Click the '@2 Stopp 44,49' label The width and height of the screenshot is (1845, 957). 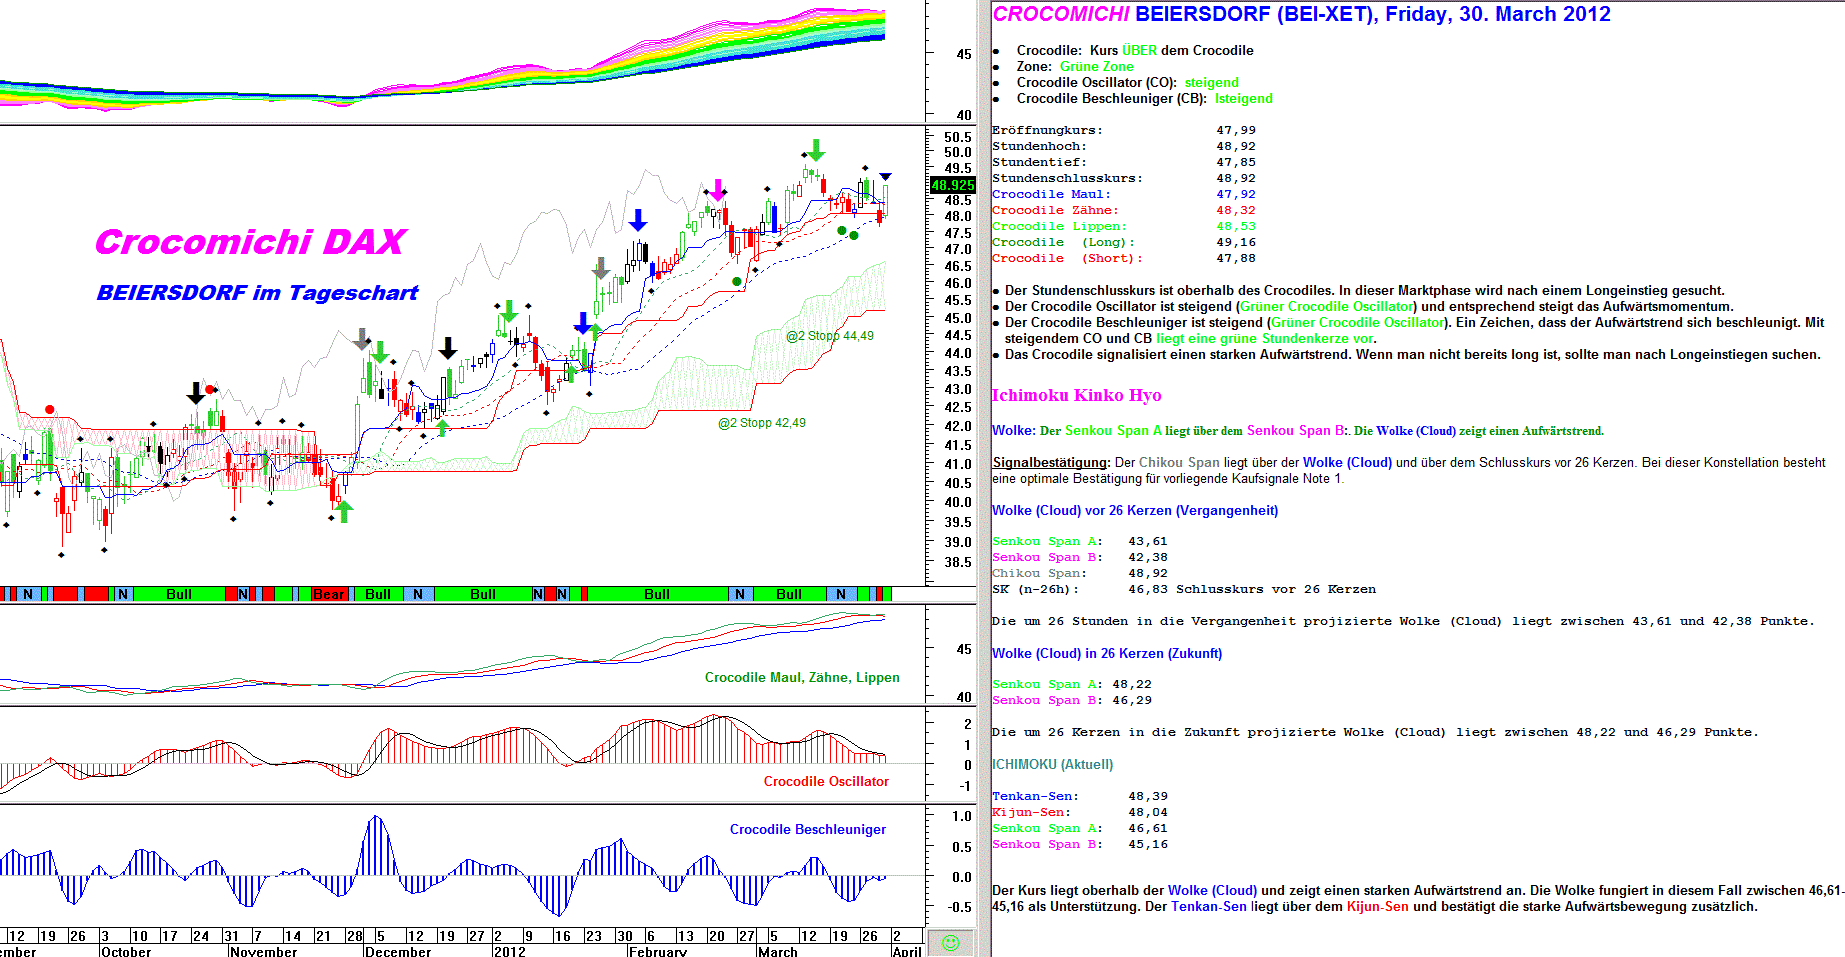coord(829,336)
